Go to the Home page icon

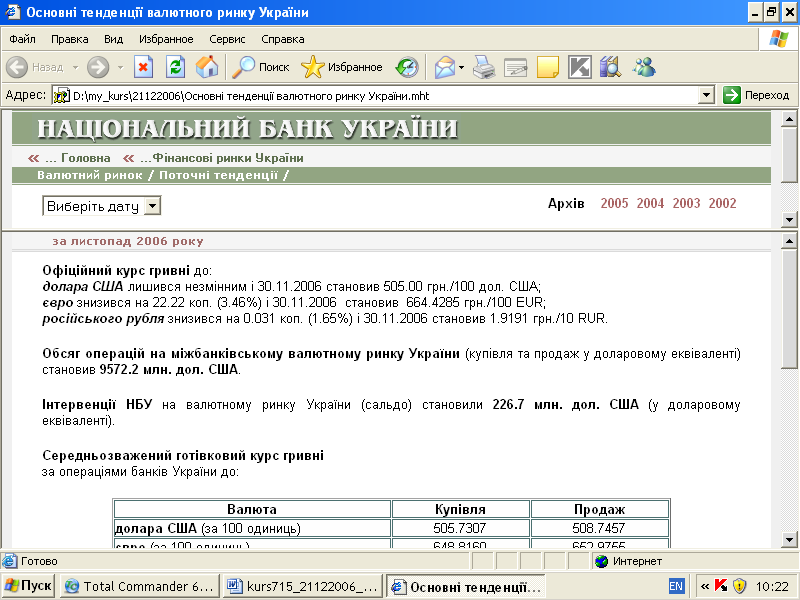click(207, 67)
